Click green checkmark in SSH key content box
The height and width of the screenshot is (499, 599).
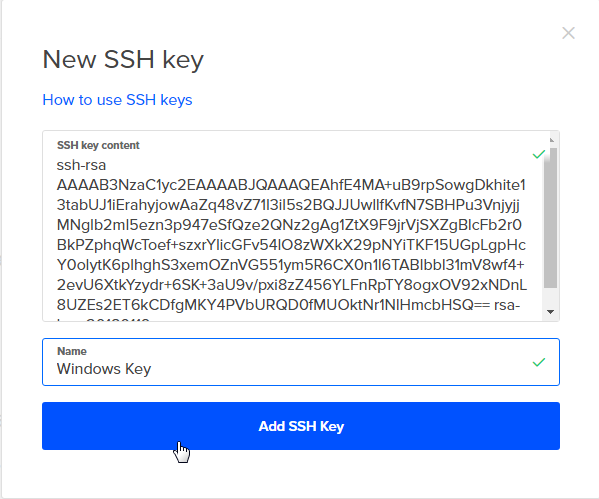click(539, 154)
